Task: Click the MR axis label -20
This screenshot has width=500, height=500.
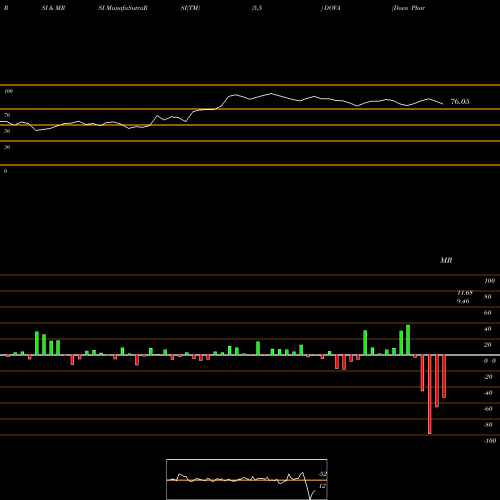Action: coord(488,377)
